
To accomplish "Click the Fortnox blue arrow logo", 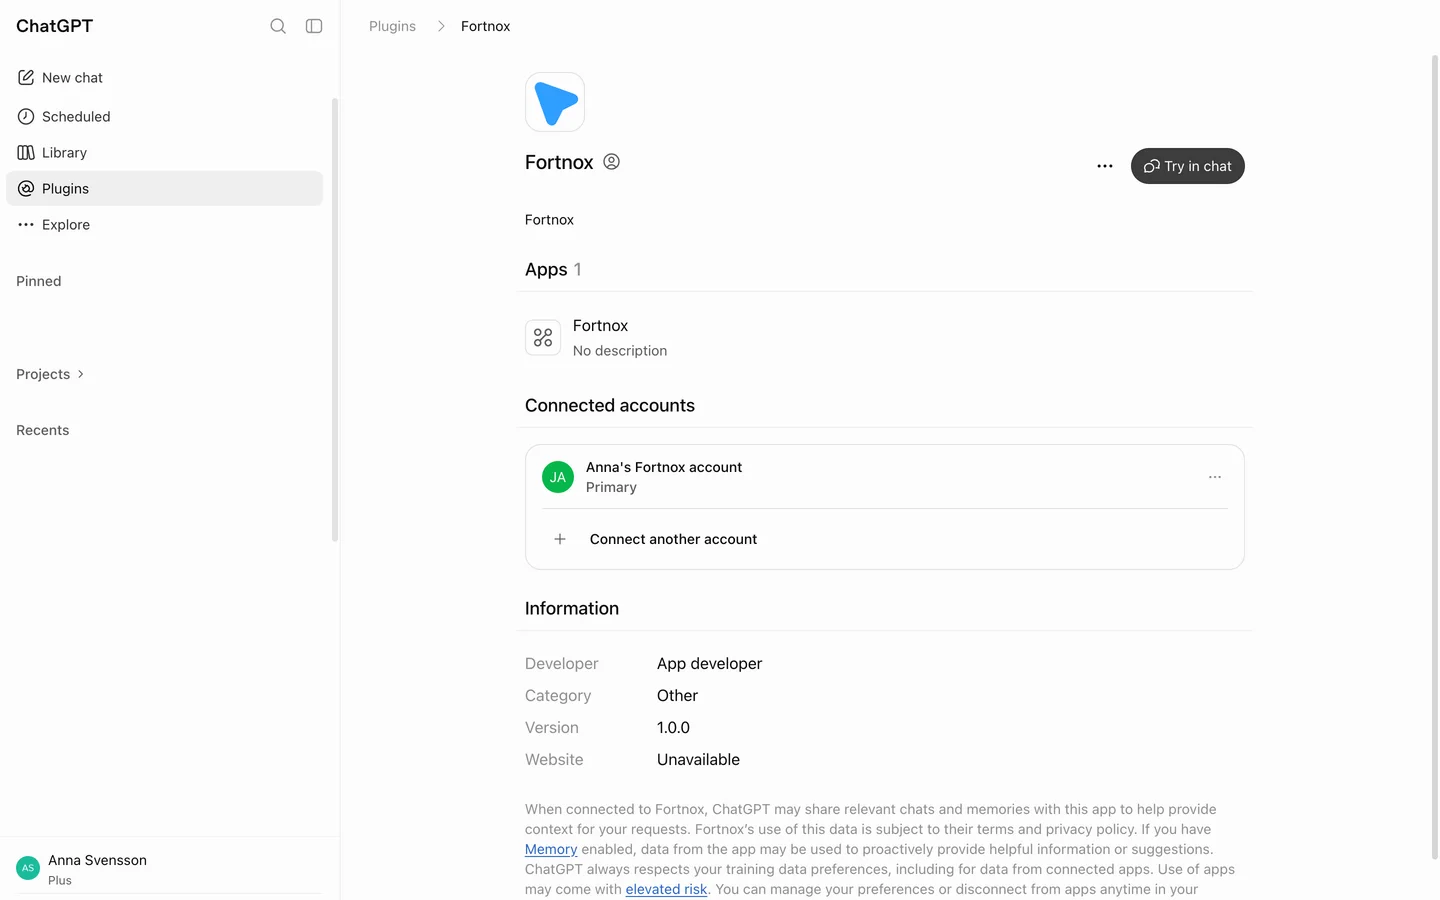I will (x=555, y=102).
